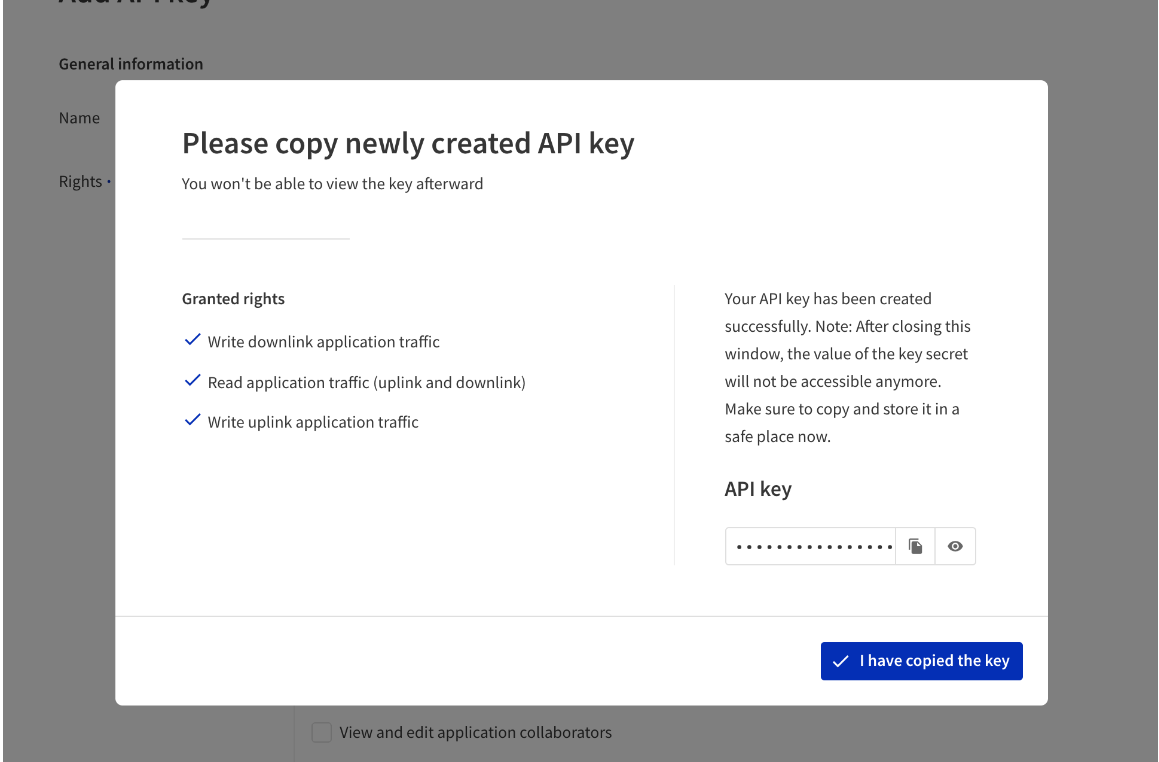Click the checkmark icon inside the blue button

click(840, 661)
